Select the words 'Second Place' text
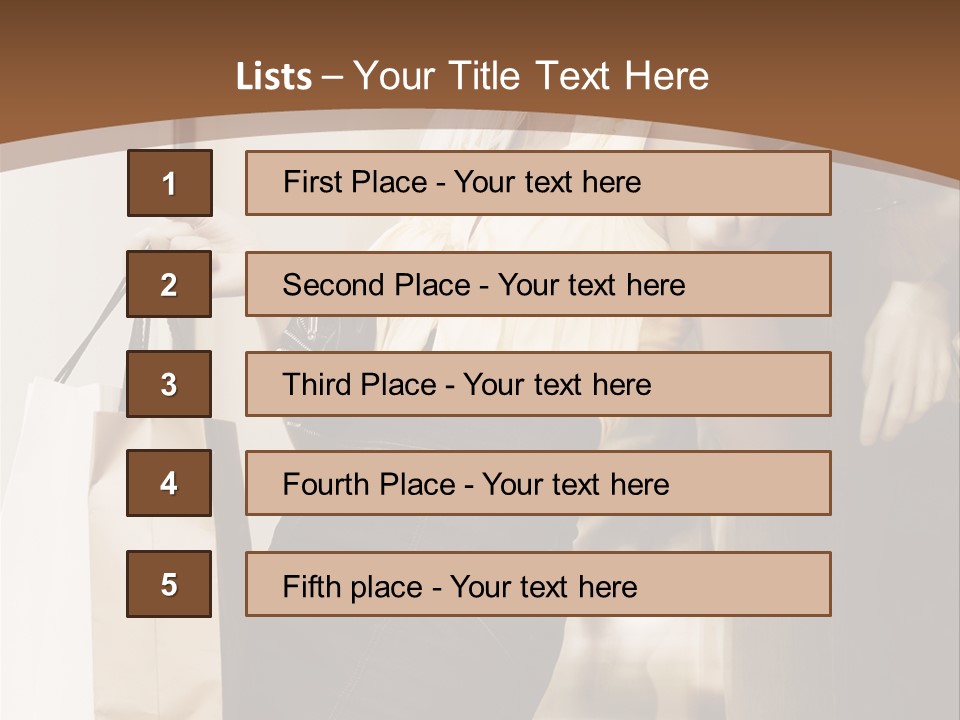Image resolution: width=960 pixels, height=720 pixels. 377,285
